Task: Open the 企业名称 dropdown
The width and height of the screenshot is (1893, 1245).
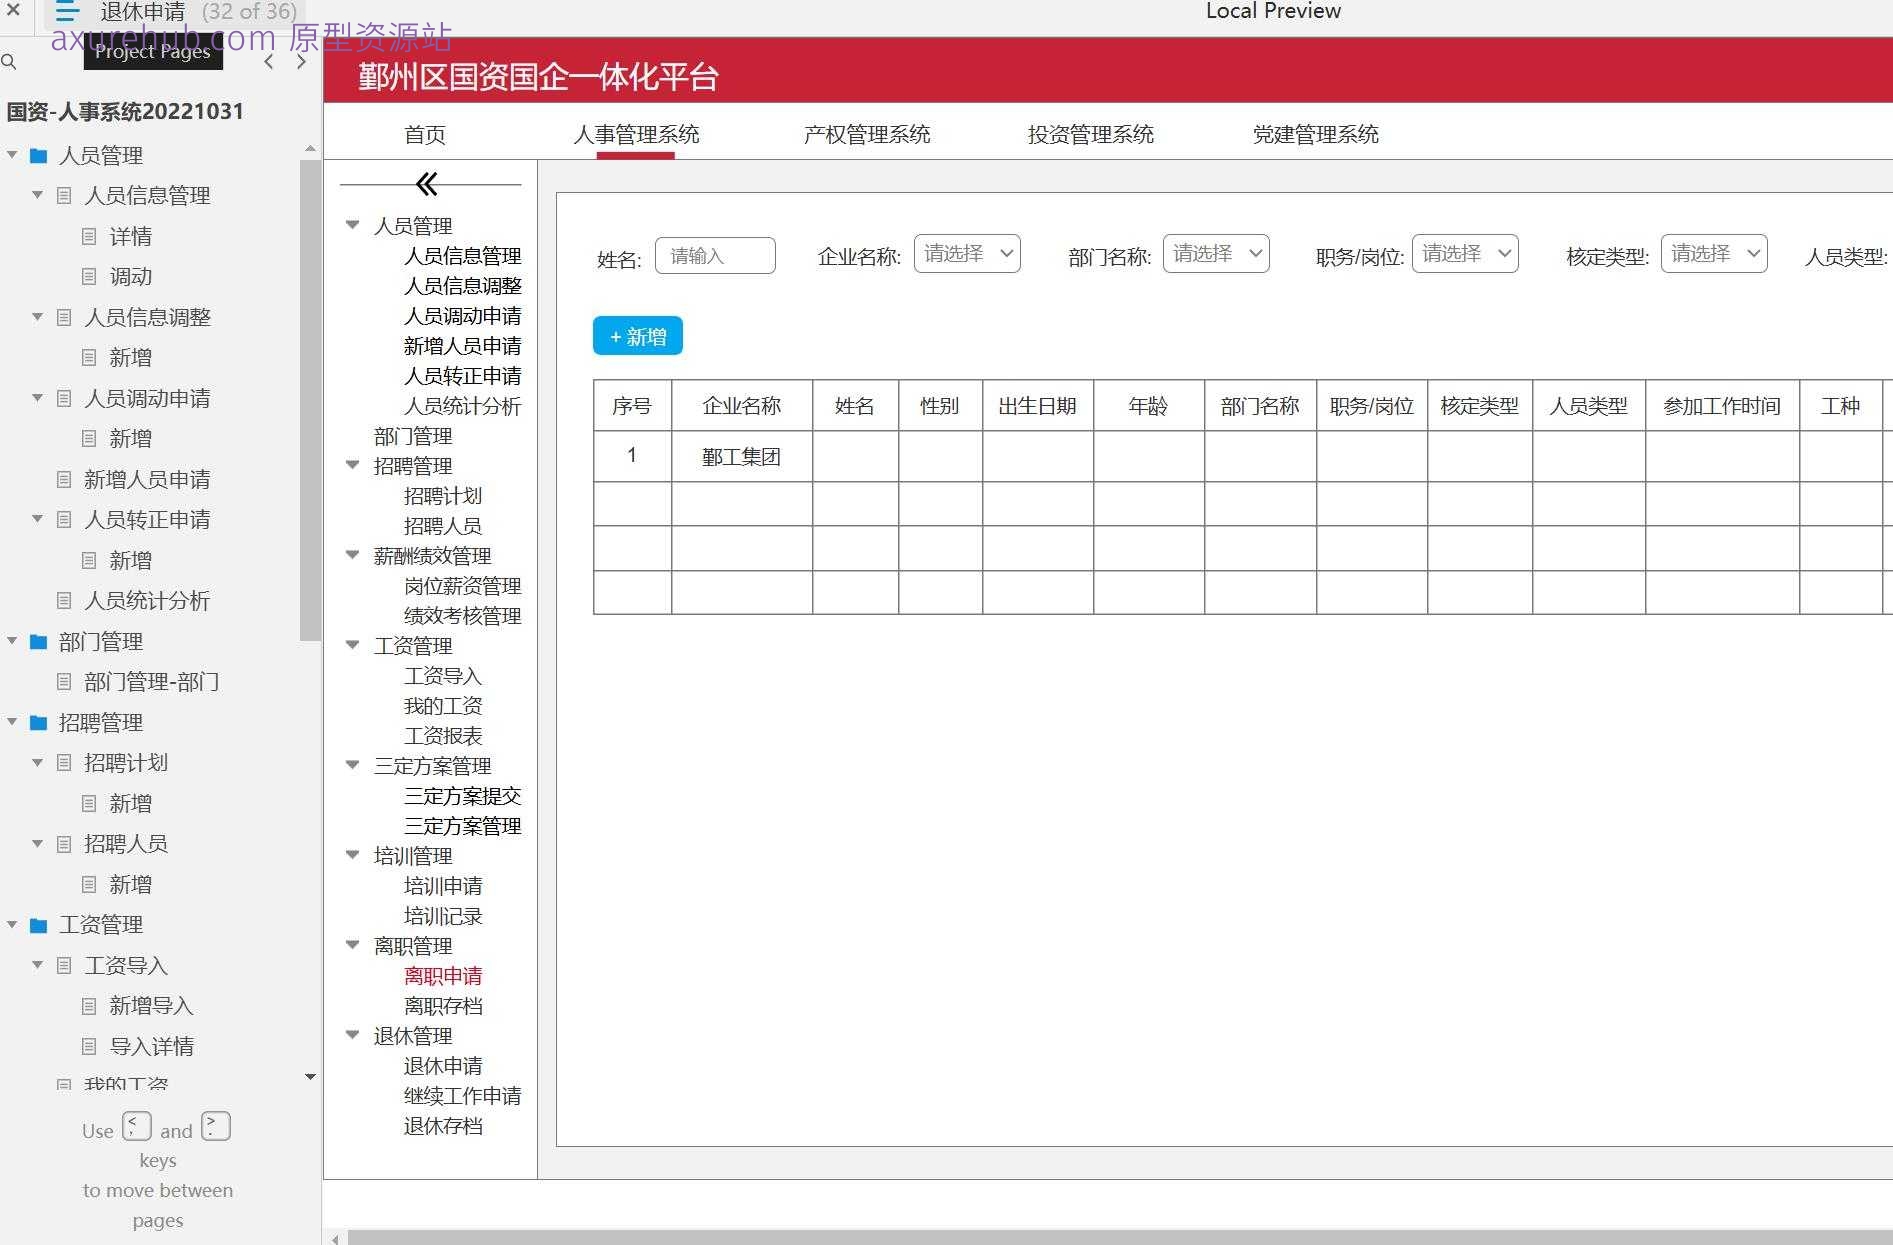Action: (966, 254)
